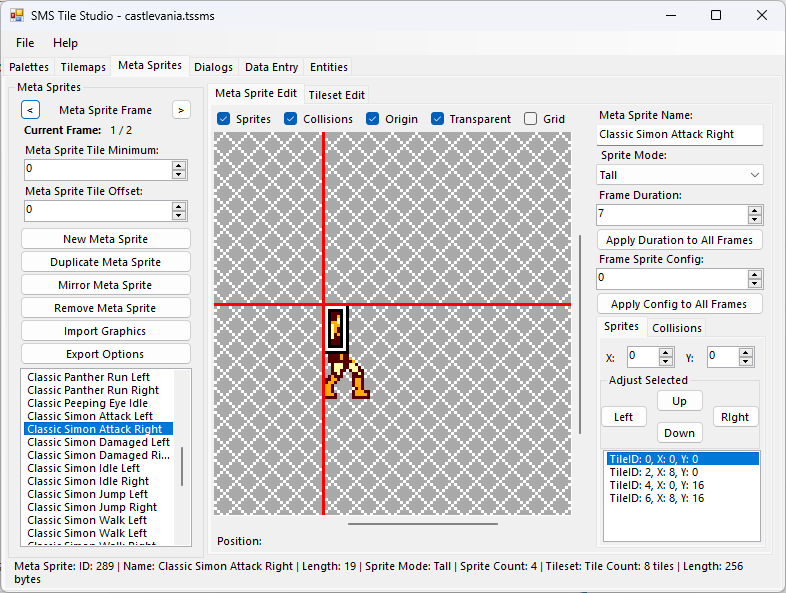Viewport: 786px width, 593px height.
Task: Decrease Meta Sprite Tile Minimum value
Action: click(179, 174)
